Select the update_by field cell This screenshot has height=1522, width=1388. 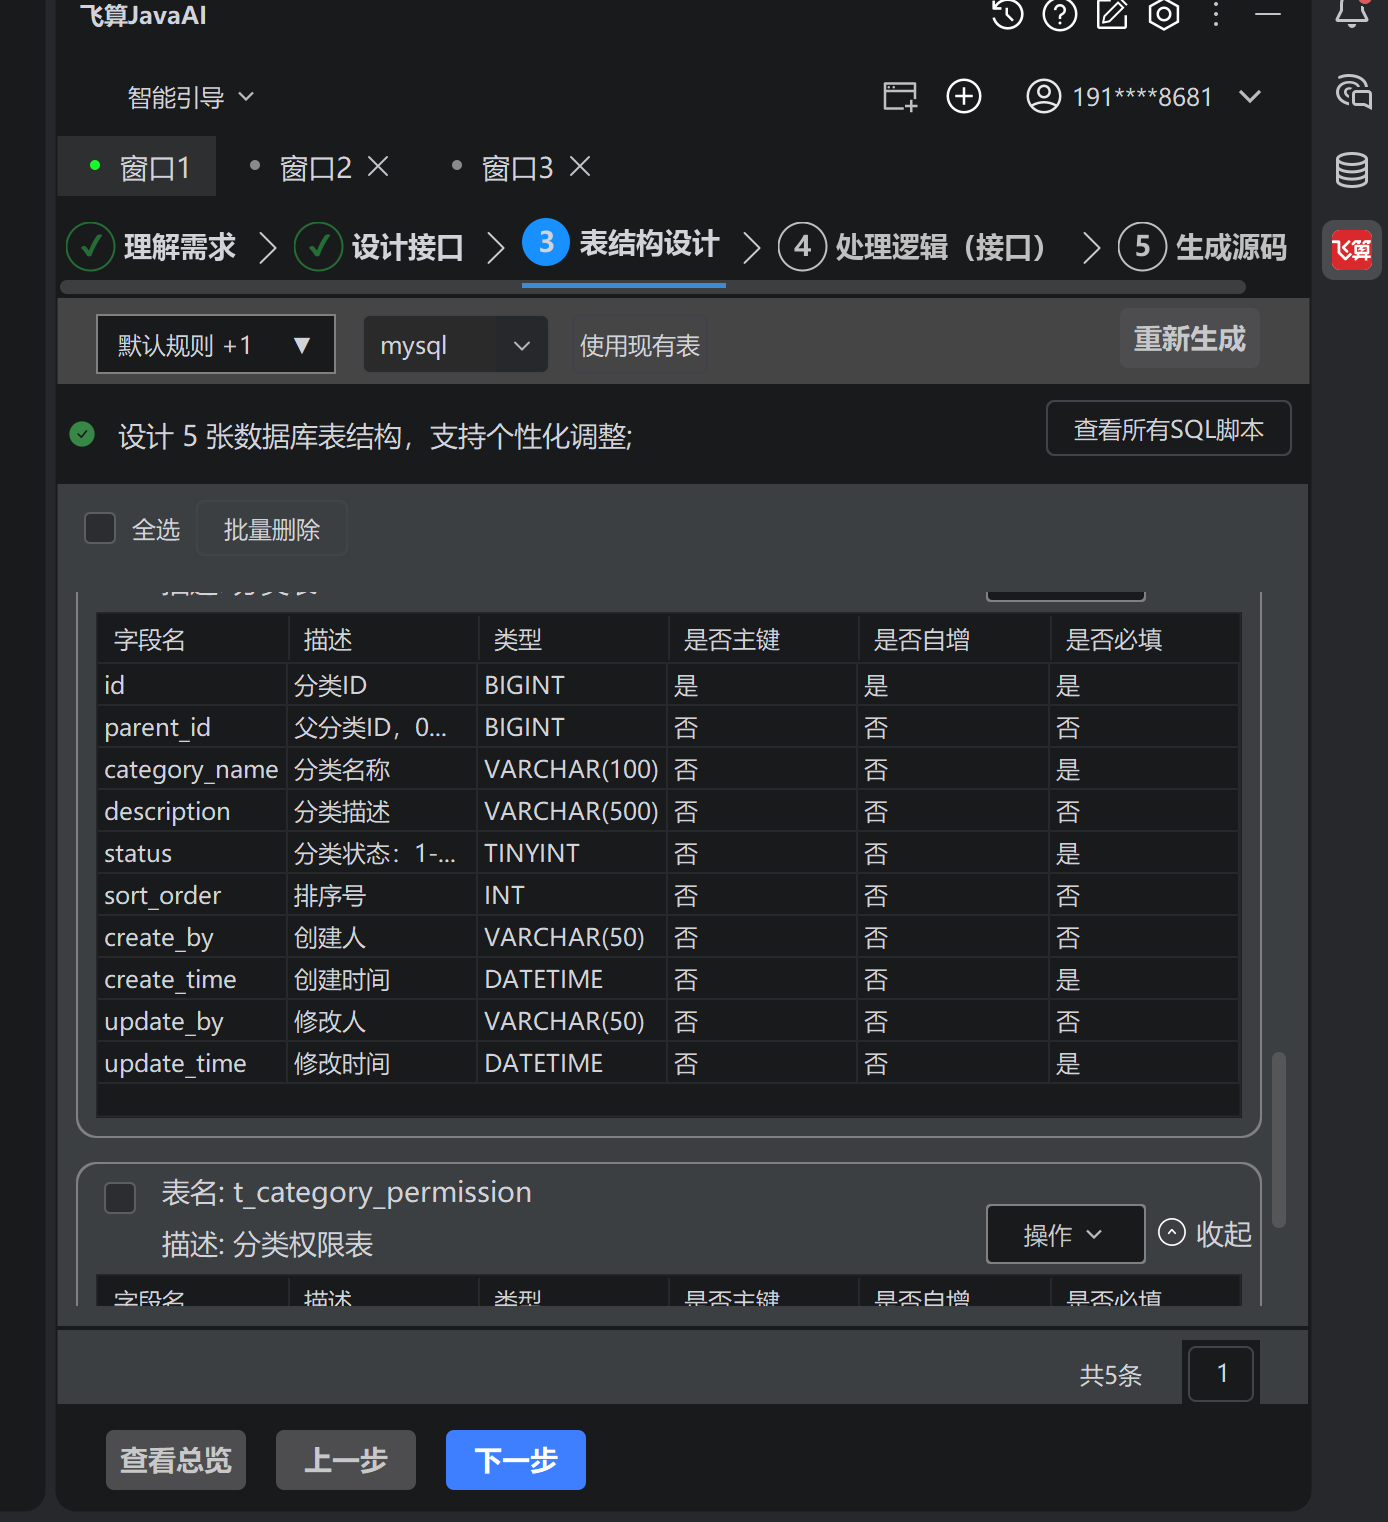click(192, 1021)
